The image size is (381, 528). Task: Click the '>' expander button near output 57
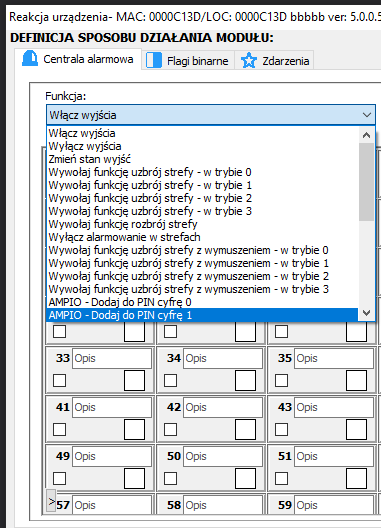(51, 501)
